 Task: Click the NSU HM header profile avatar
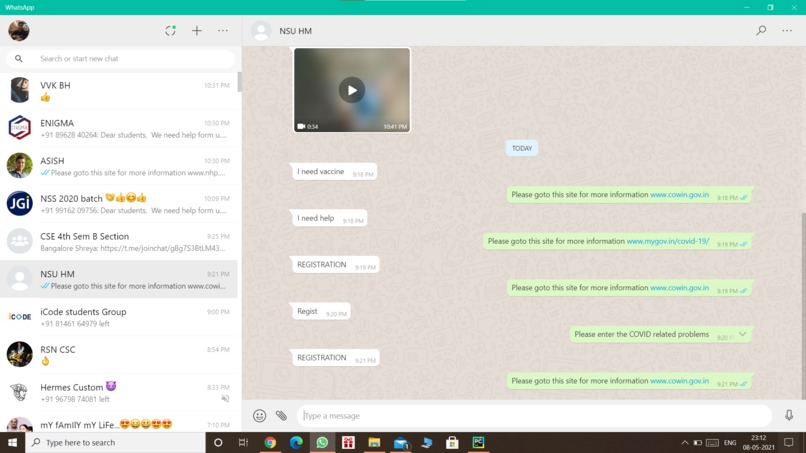261,31
